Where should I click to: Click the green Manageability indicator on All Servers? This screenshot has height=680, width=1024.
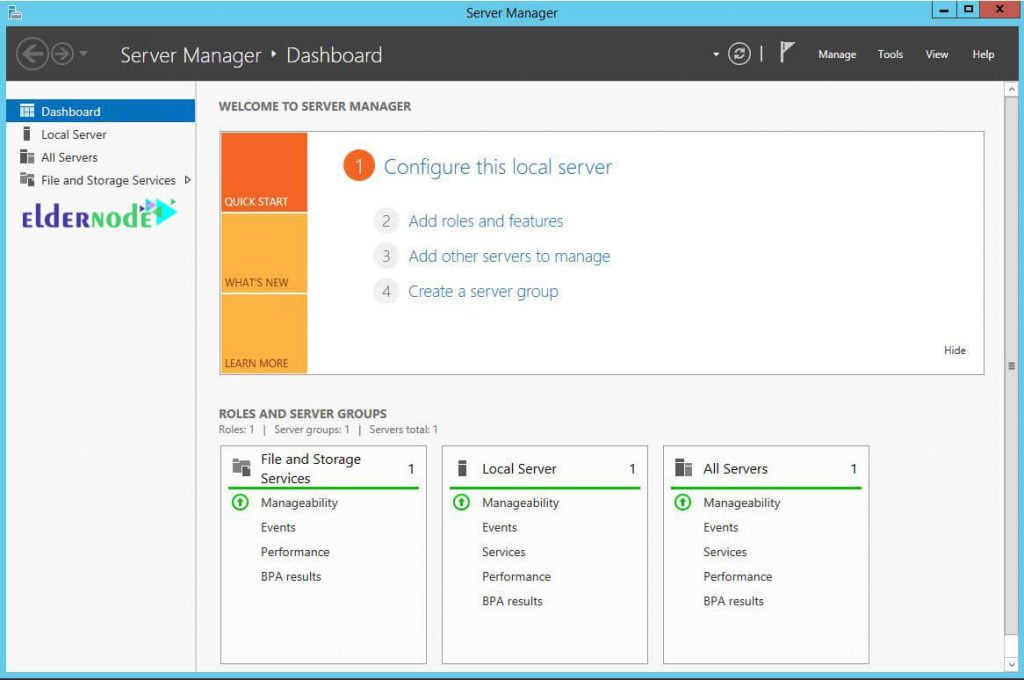[684, 502]
